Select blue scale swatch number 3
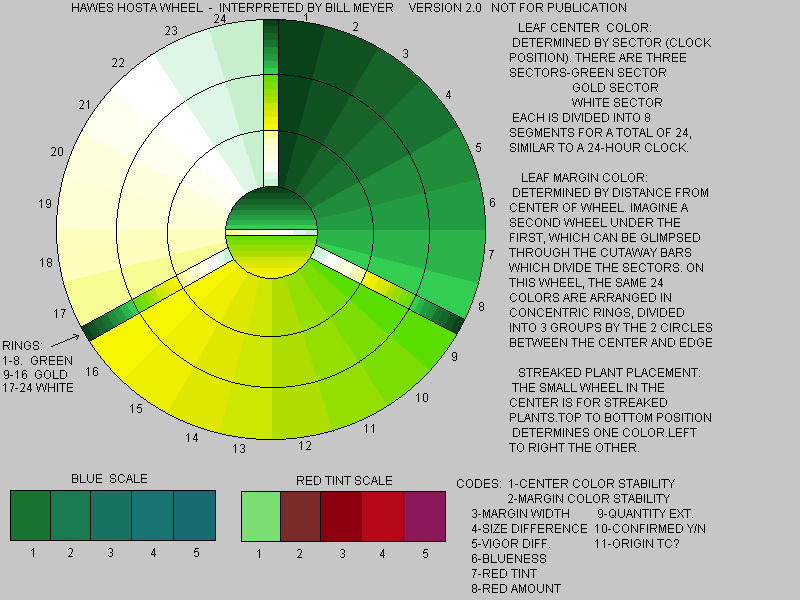This screenshot has height=600, width=800. tap(110, 515)
